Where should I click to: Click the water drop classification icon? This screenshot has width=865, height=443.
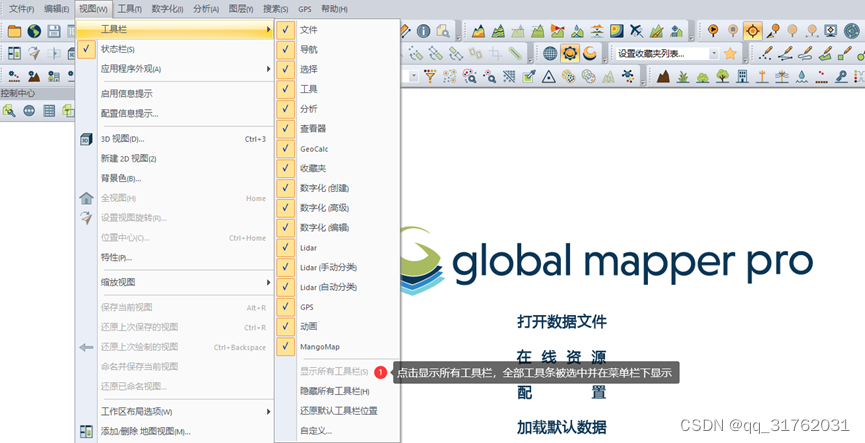[x=802, y=76]
